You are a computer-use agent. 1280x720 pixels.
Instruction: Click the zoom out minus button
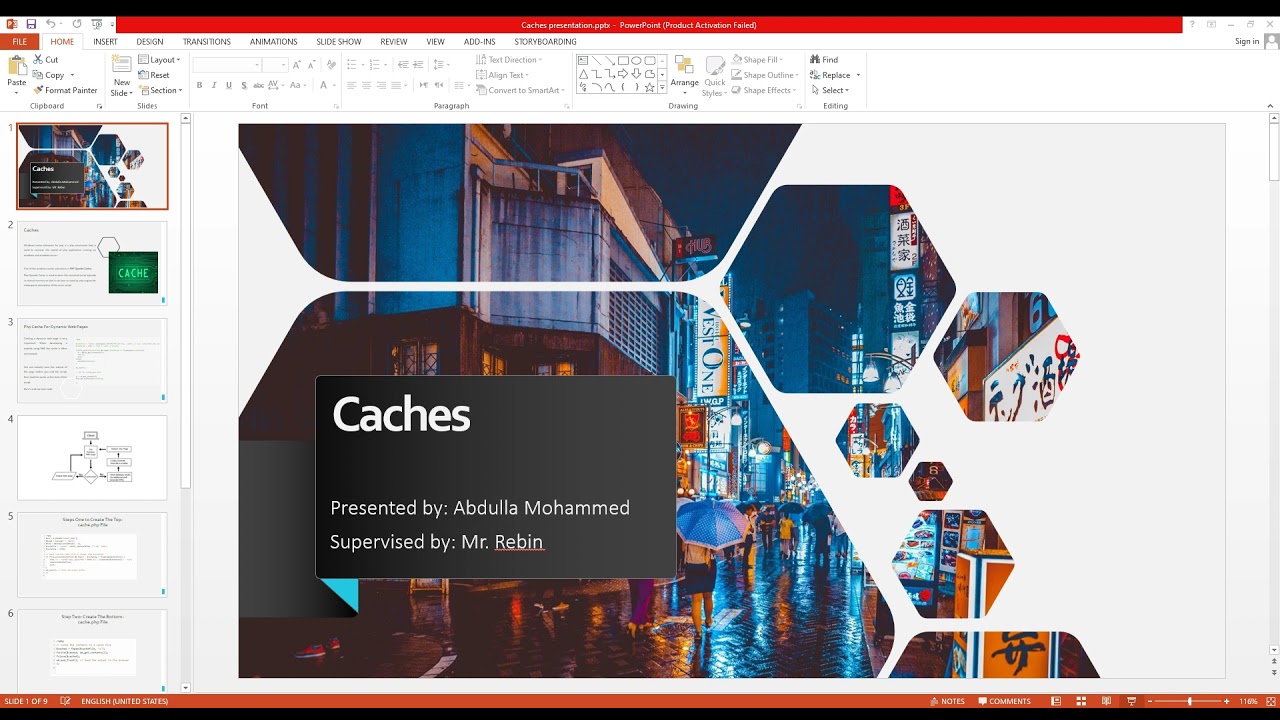tap(1149, 701)
